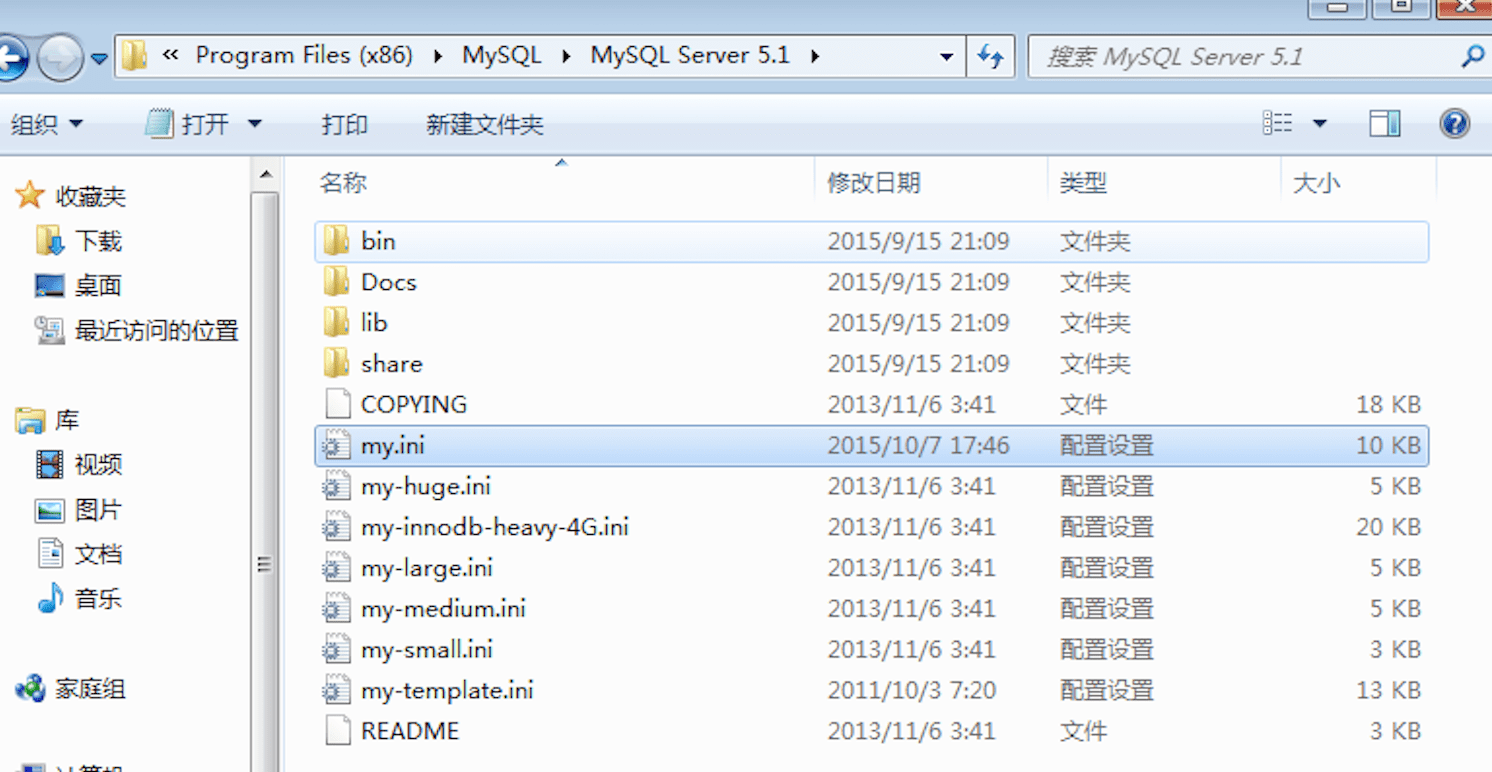Image resolution: width=1492 pixels, height=772 pixels.
Task: Click MySQL Server 5.1 breadcrumb
Action: pyautogui.click(x=690, y=56)
